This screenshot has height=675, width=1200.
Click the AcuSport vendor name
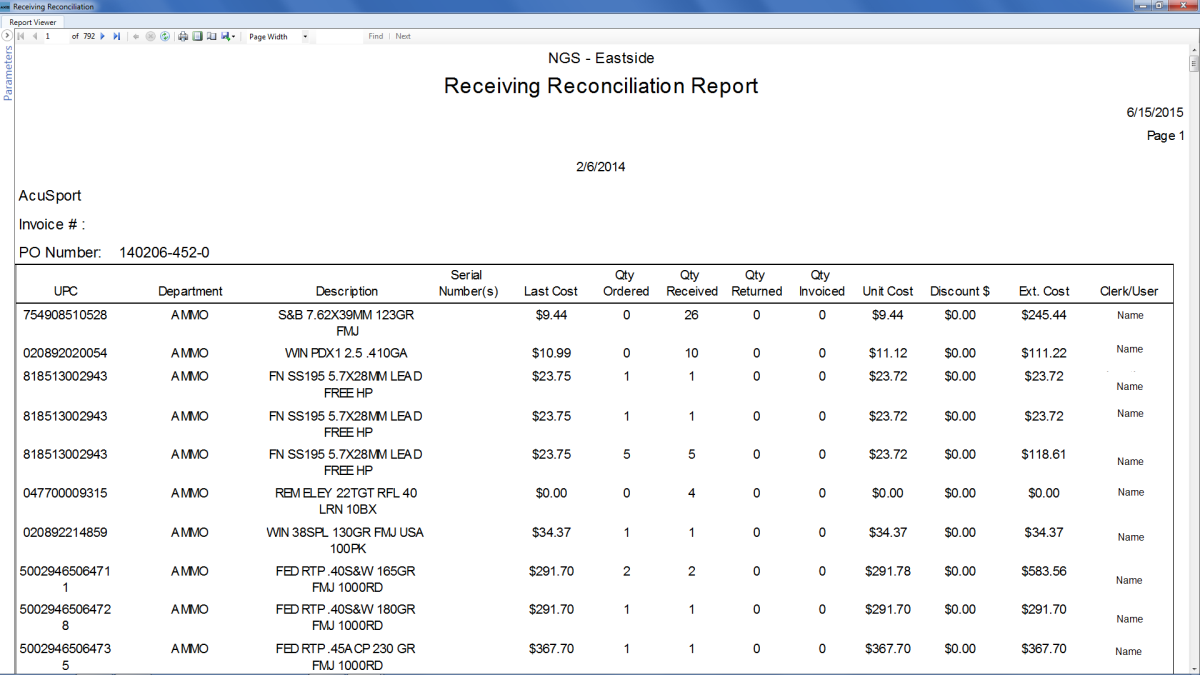pos(50,196)
